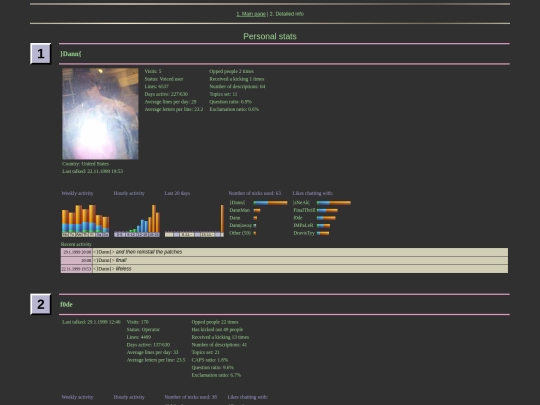Click the rank 2 number badge
Viewport: 540px width, 405px height.
(41, 304)
